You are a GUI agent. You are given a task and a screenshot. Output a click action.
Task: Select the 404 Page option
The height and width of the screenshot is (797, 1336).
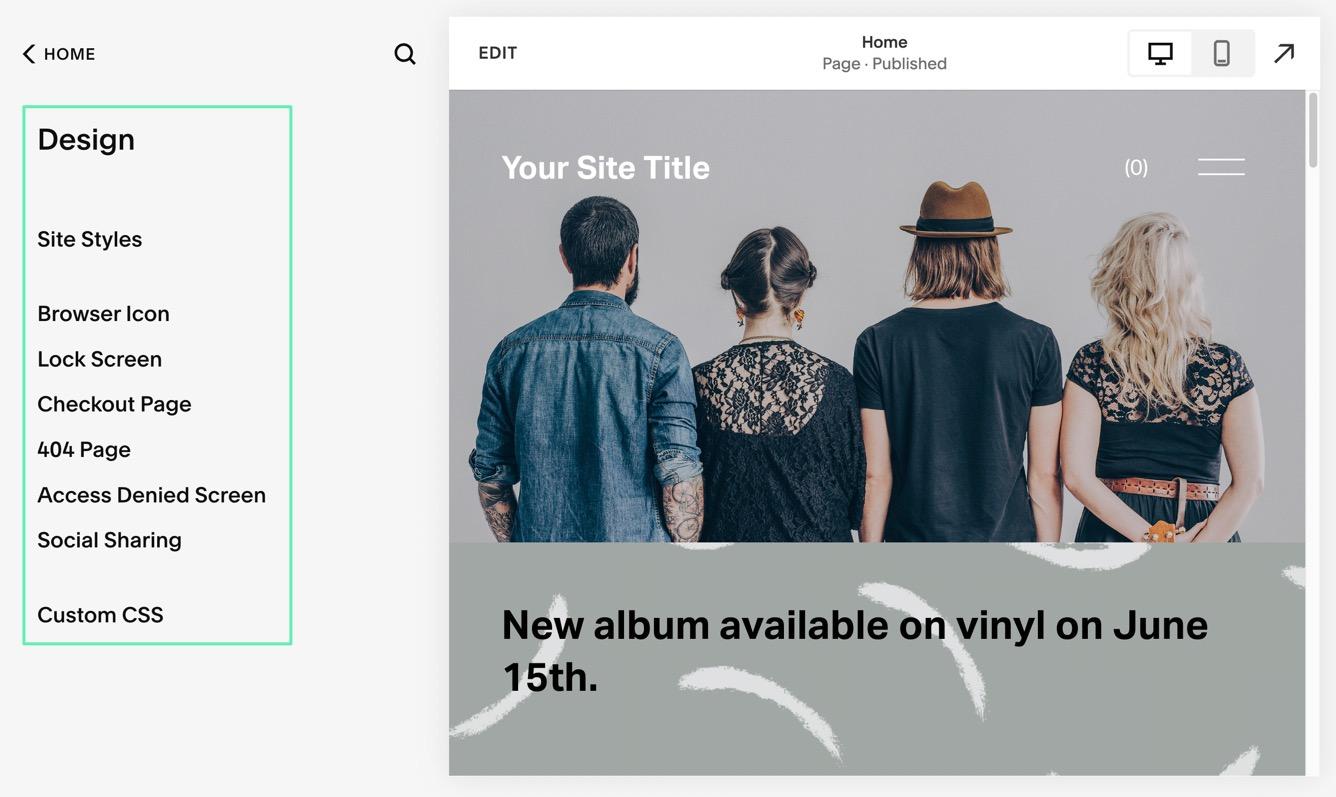(x=84, y=450)
